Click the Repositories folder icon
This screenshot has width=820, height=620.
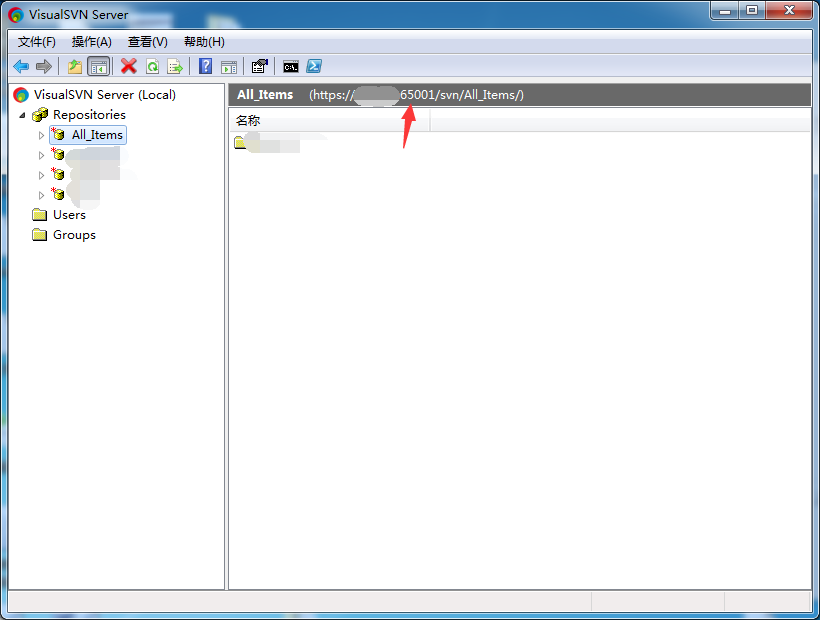pos(40,114)
